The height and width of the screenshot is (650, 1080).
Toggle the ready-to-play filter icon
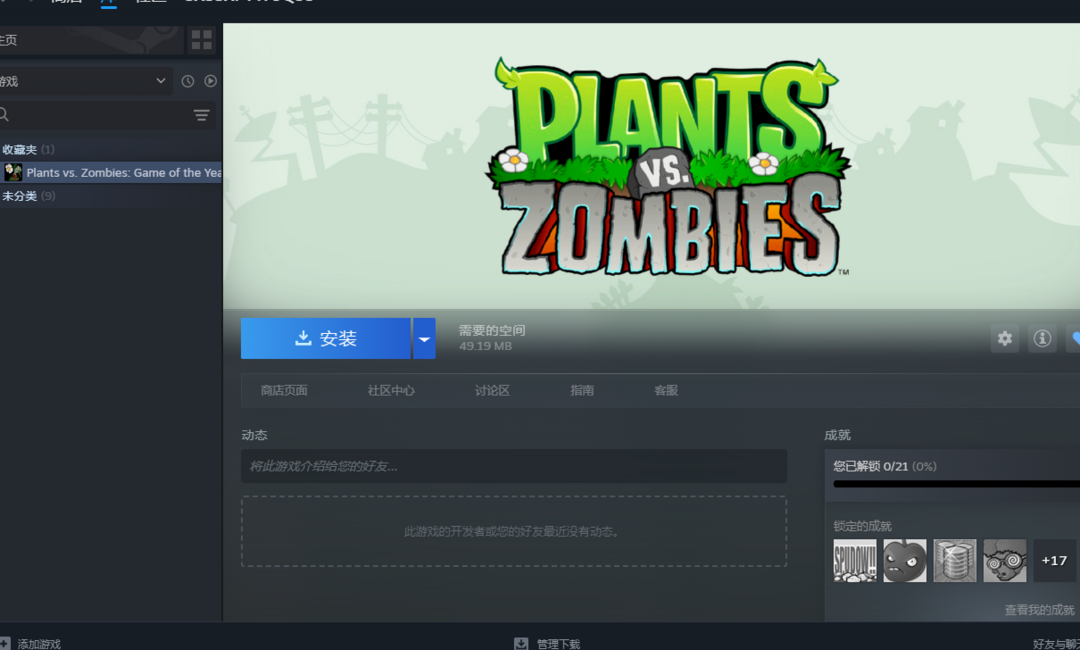click(211, 81)
